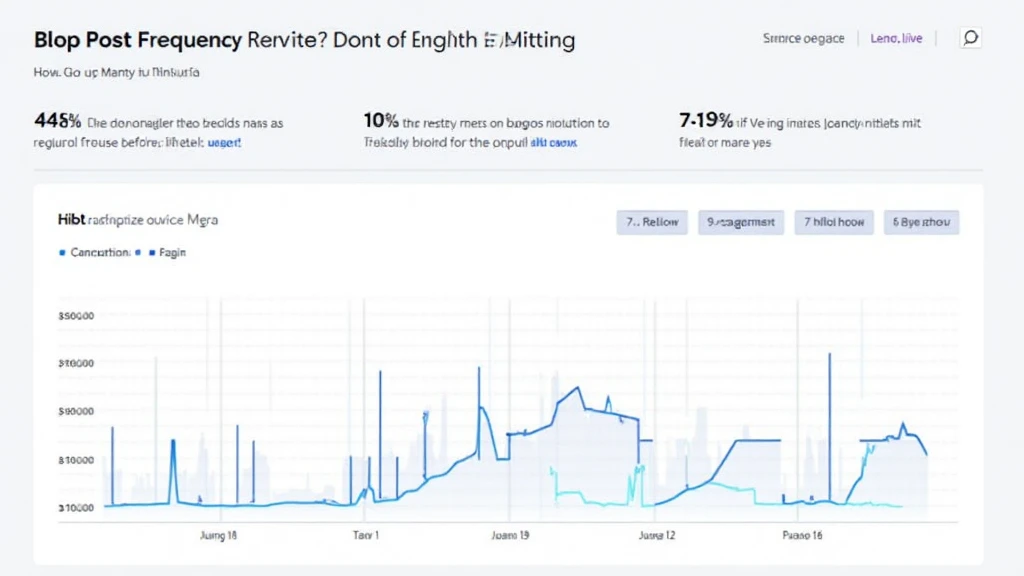
Task: Click the 'Paso 16' axis label
Action: (801, 535)
